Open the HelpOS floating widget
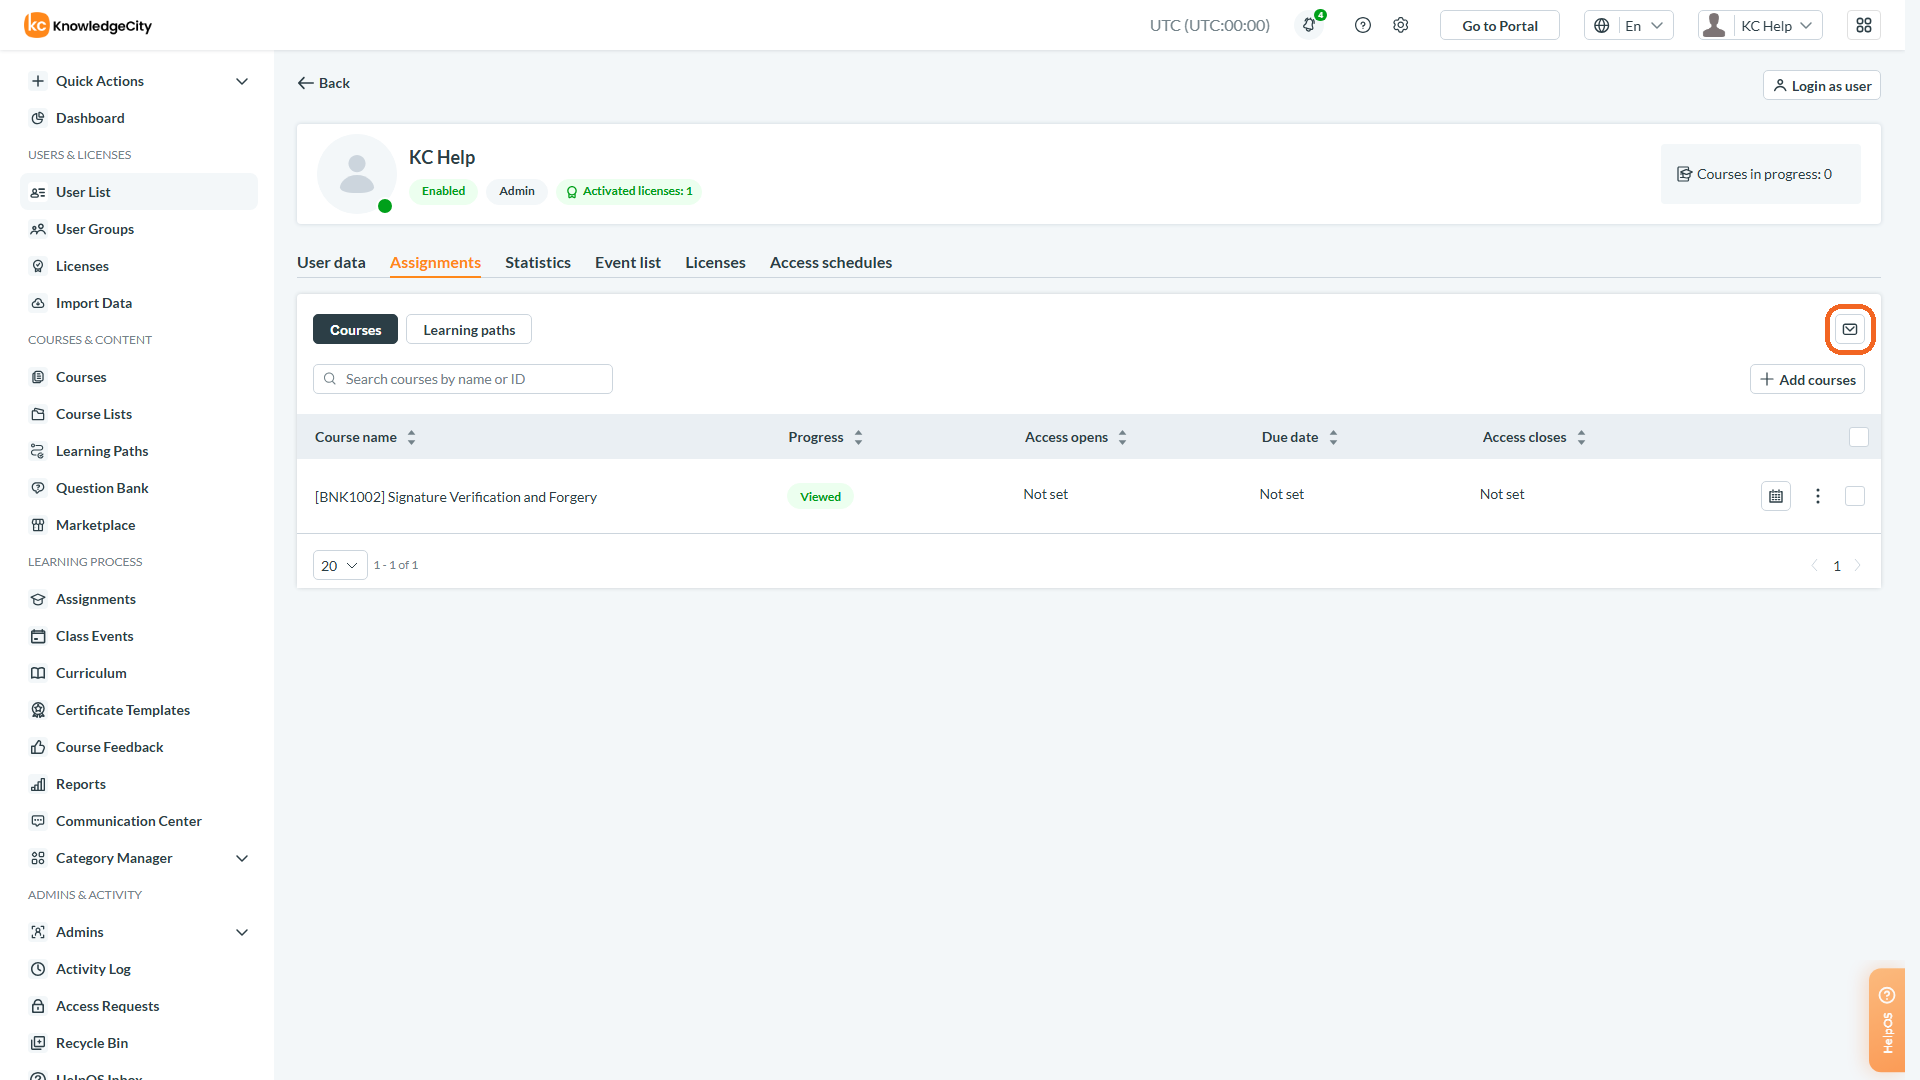The width and height of the screenshot is (1920, 1080). [1887, 1020]
